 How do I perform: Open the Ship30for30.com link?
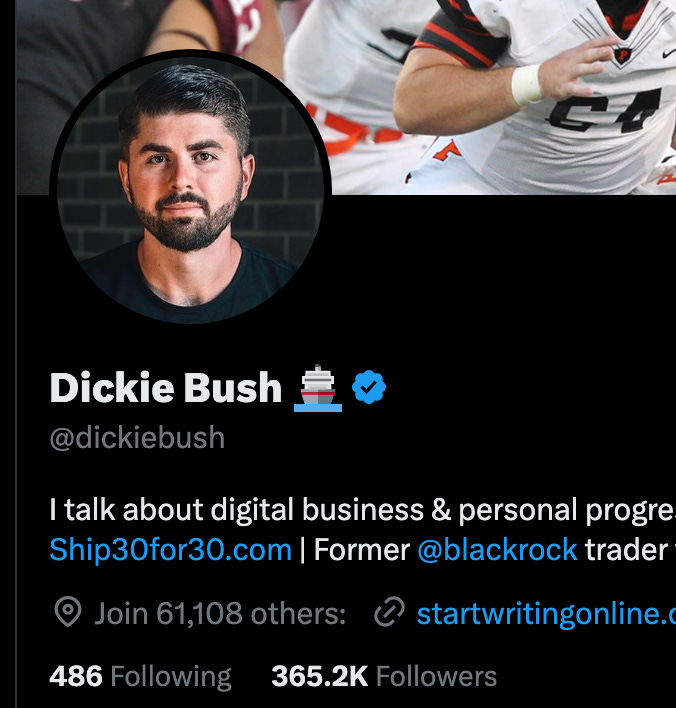(171, 550)
